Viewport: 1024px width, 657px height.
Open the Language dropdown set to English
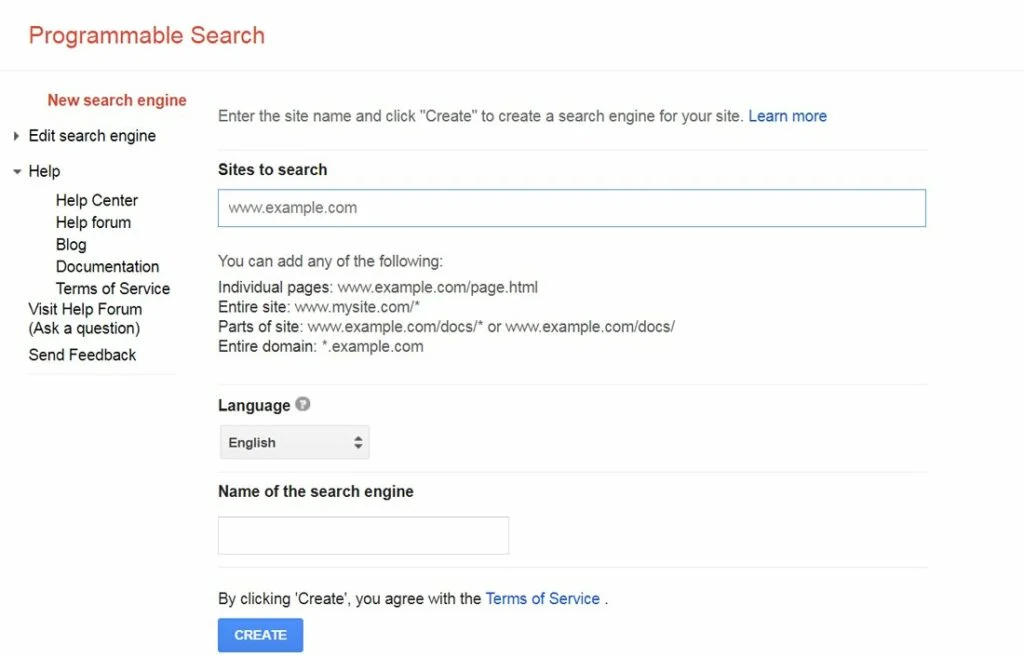[295, 442]
